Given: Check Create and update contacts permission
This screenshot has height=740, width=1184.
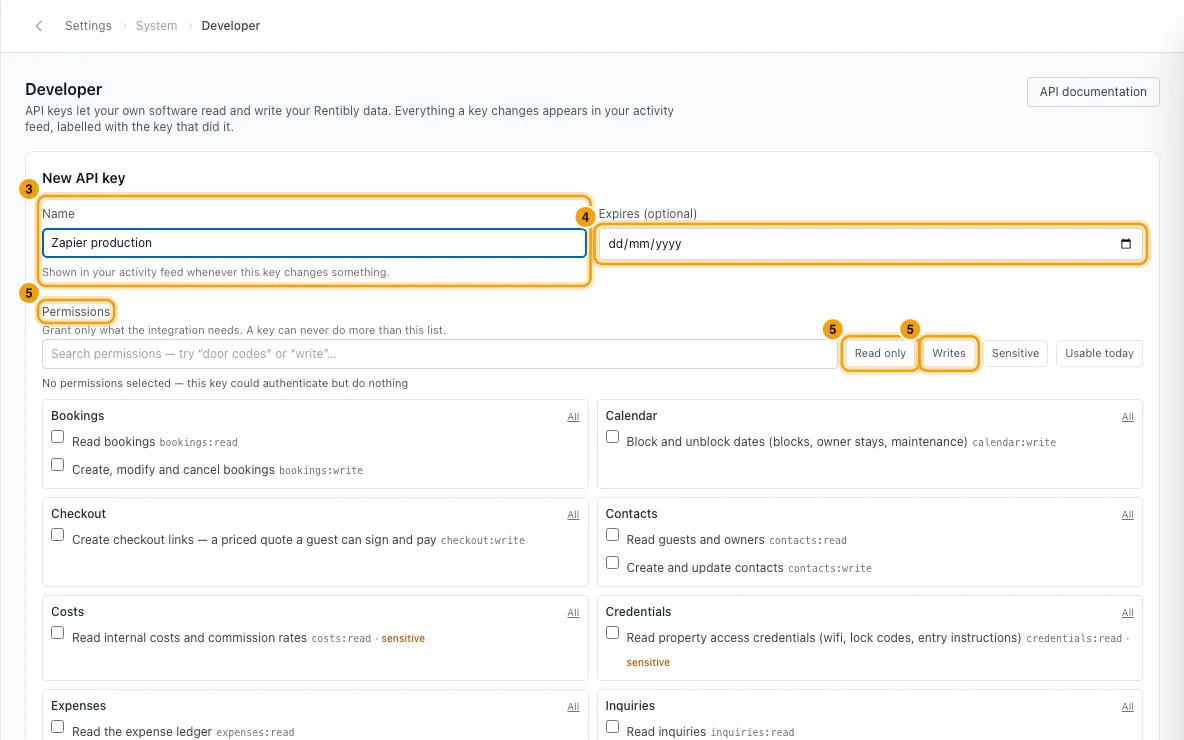Looking at the screenshot, I should (612, 563).
